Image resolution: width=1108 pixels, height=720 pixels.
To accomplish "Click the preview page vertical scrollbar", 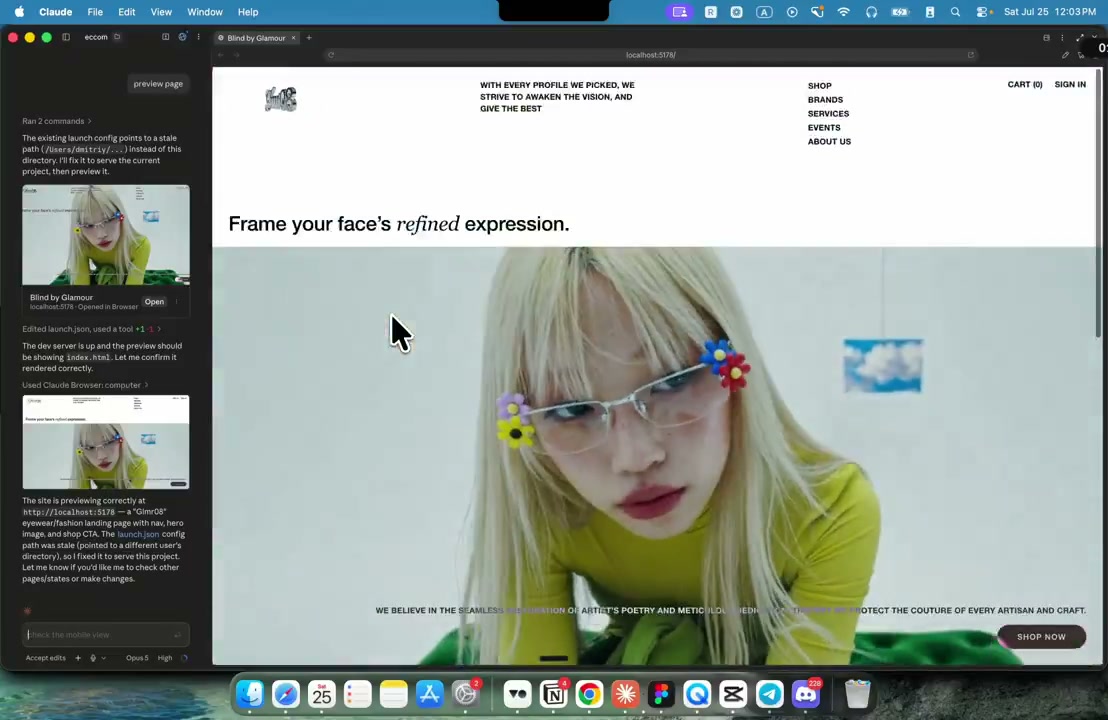I will pos(1098,205).
